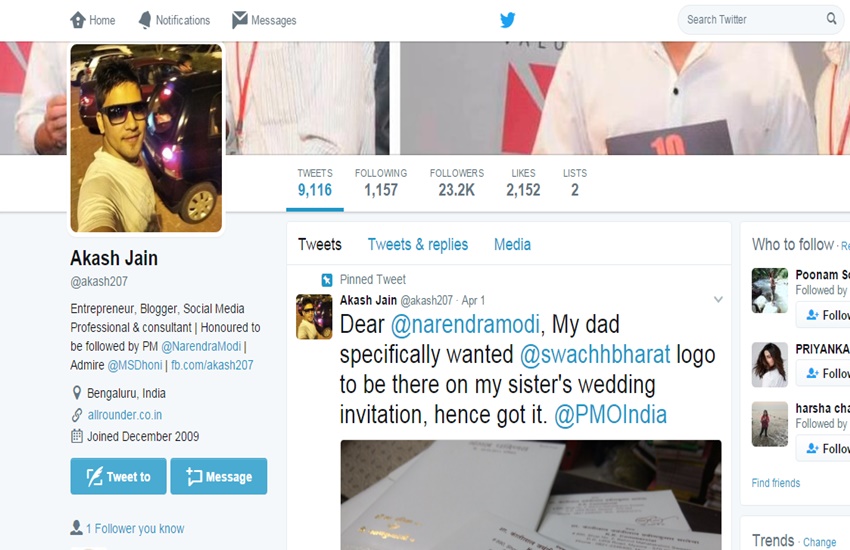Open the pinned tweet options chevron
Screen dimensions: 850x550
[718, 300]
